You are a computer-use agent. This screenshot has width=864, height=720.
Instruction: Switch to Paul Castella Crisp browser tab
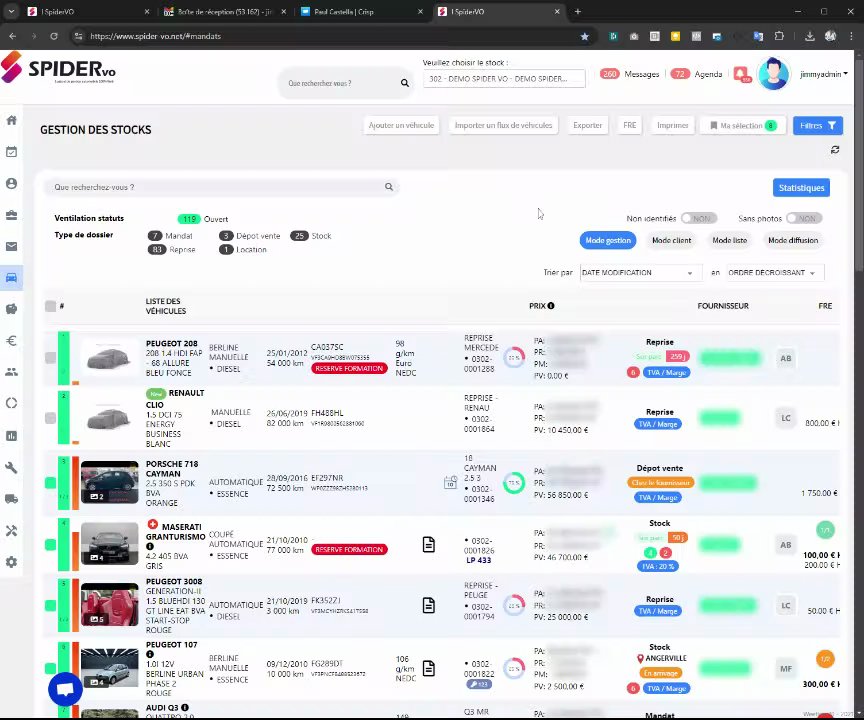pyautogui.click(x=361, y=12)
